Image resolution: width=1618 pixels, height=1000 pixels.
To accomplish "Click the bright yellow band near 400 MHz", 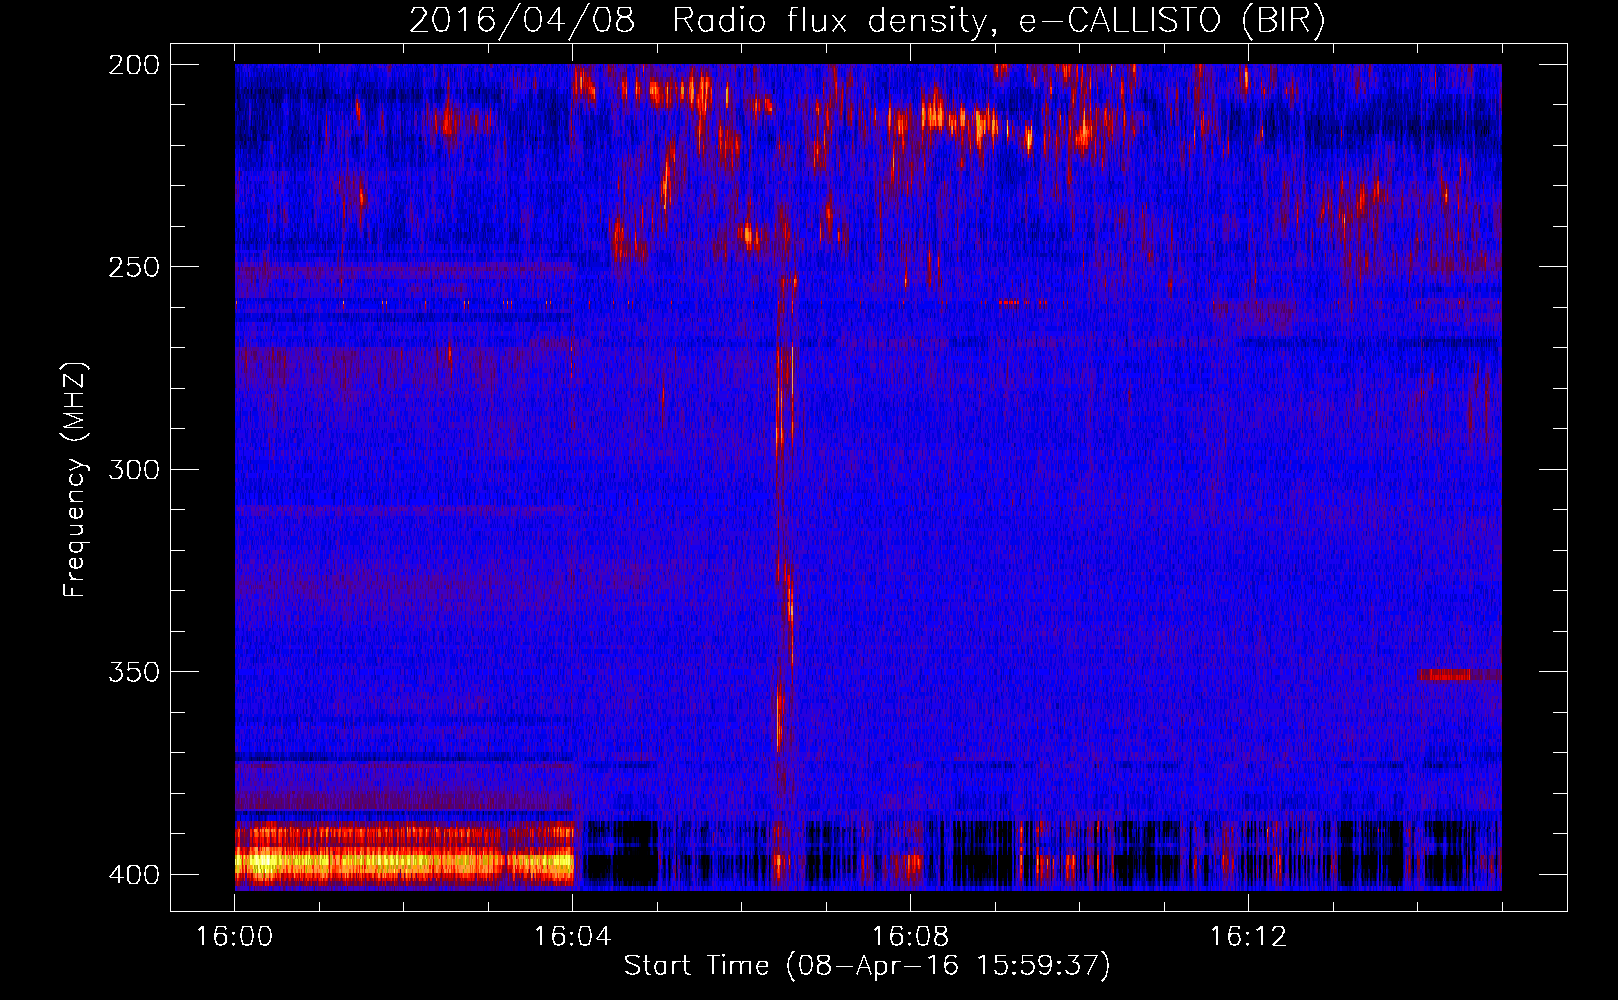I will coord(404,861).
